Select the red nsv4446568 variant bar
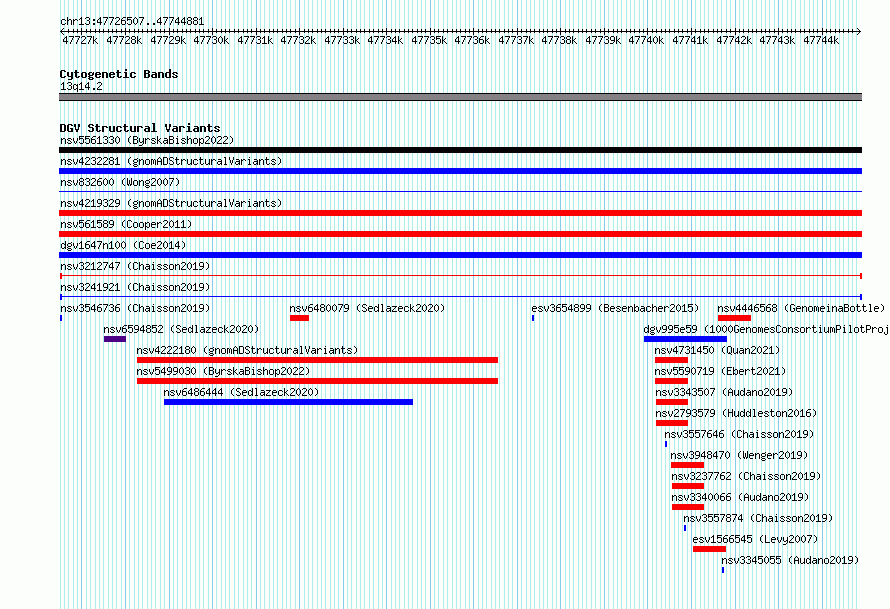The image size is (890, 609). (x=734, y=318)
